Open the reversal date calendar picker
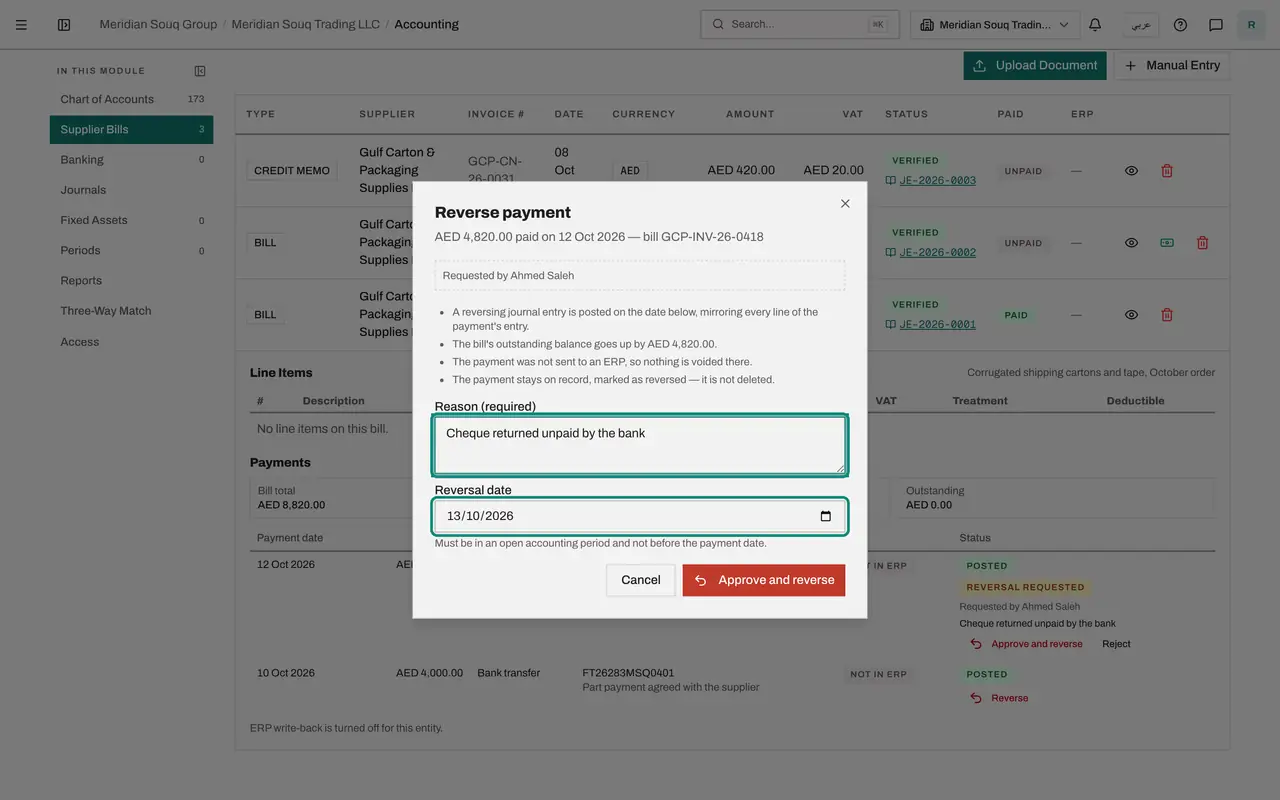Viewport: 1280px width, 800px height. (x=826, y=517)
